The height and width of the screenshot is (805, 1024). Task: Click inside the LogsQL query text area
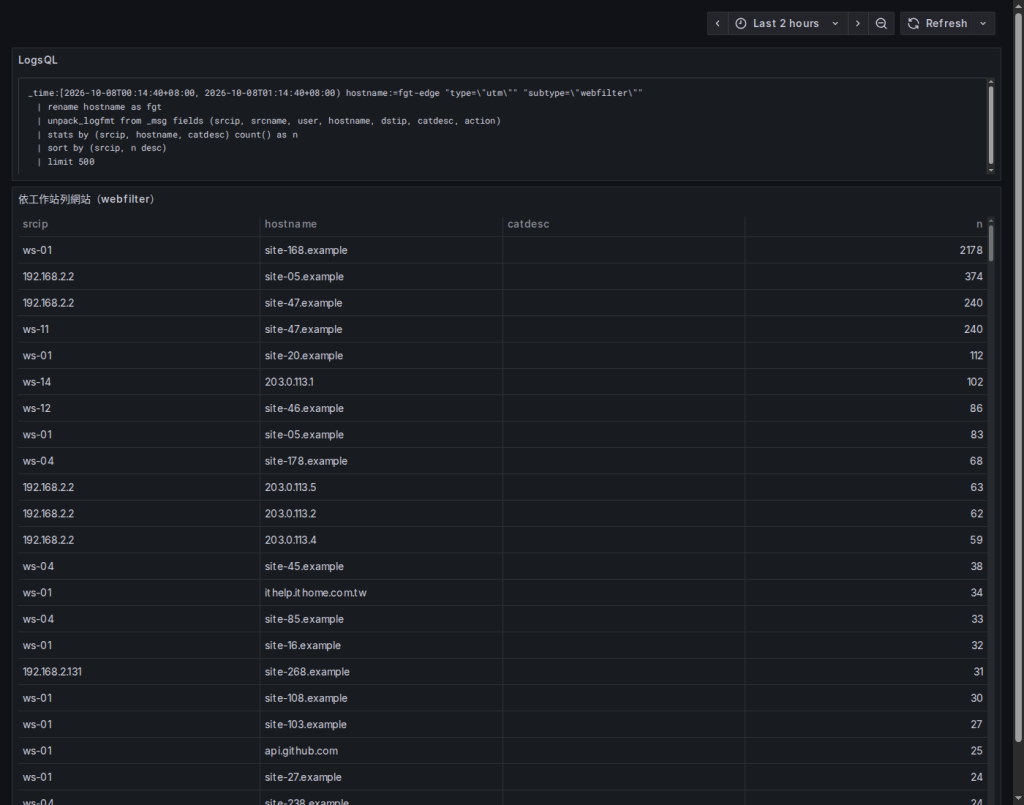(502, 127)
